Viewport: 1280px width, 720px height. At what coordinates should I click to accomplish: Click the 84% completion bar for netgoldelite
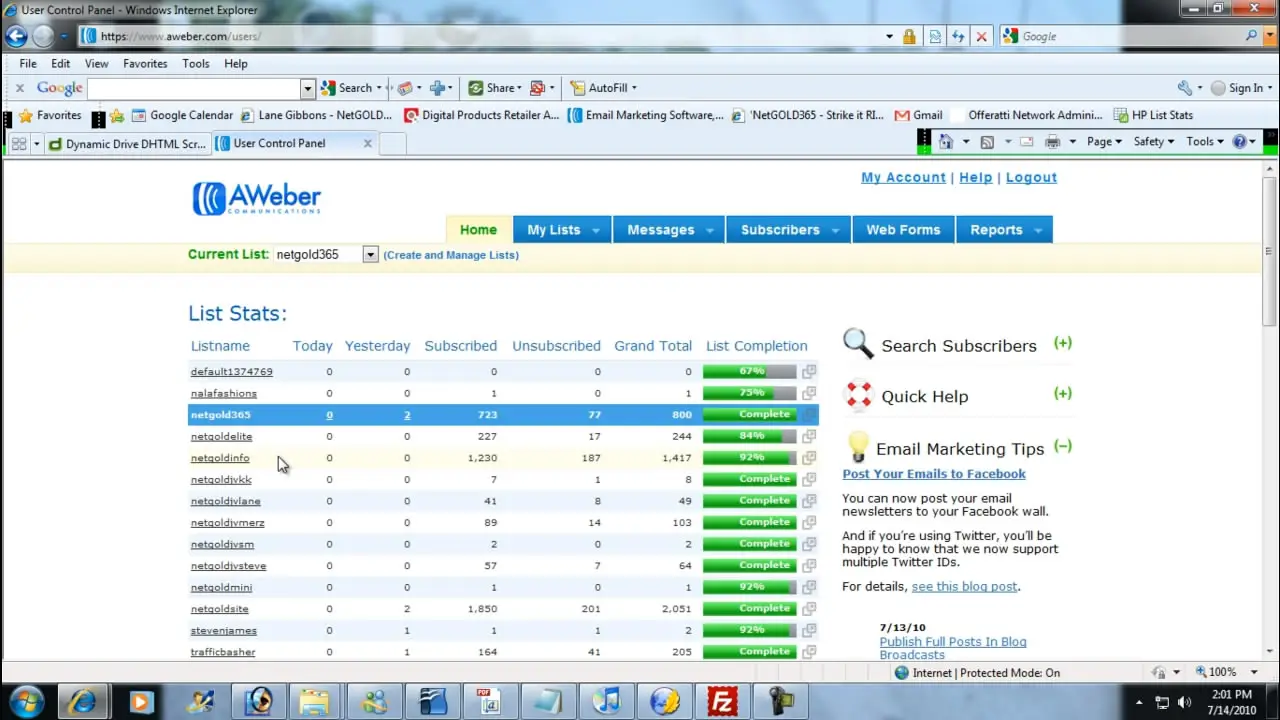[x=750, y=436]
